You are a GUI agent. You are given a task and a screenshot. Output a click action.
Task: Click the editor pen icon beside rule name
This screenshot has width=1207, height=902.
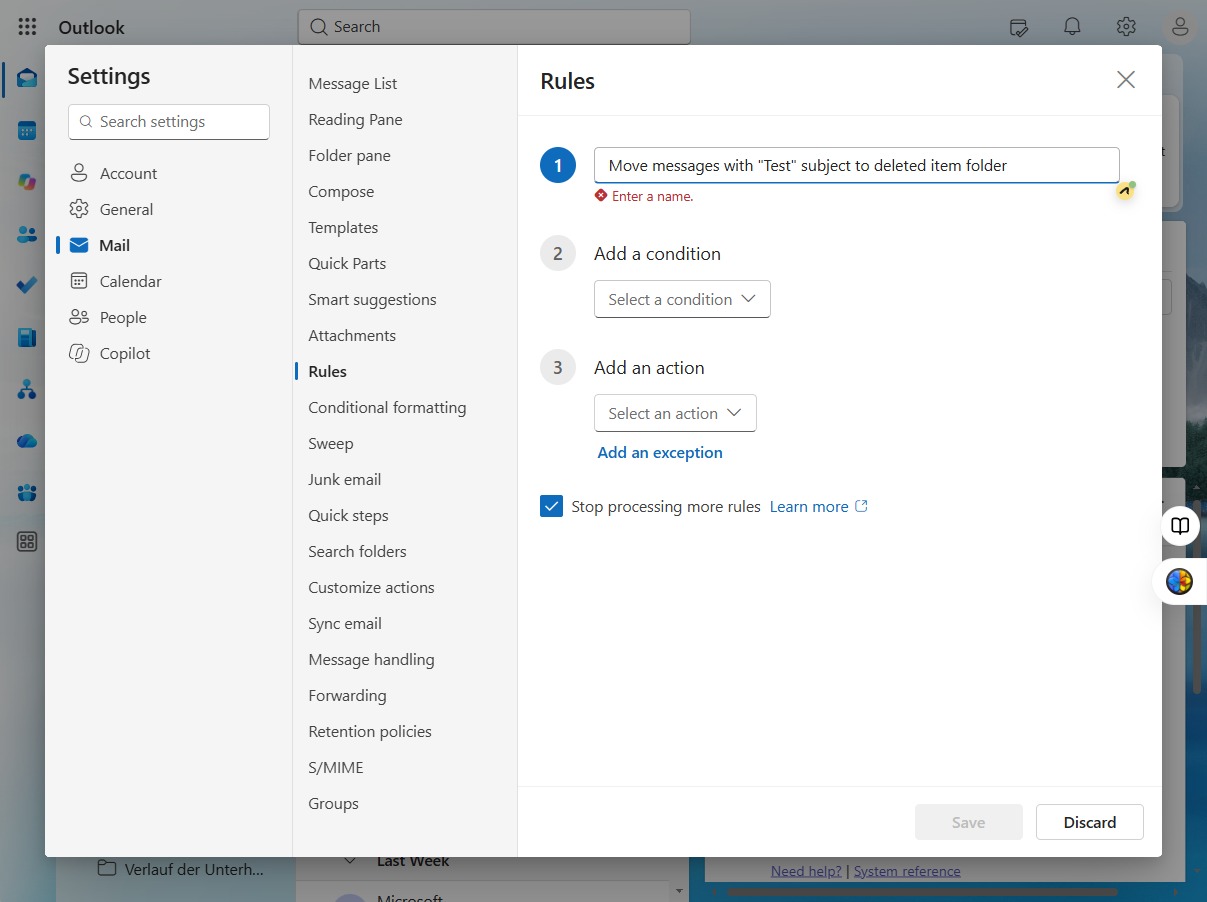click(1126, 190)
